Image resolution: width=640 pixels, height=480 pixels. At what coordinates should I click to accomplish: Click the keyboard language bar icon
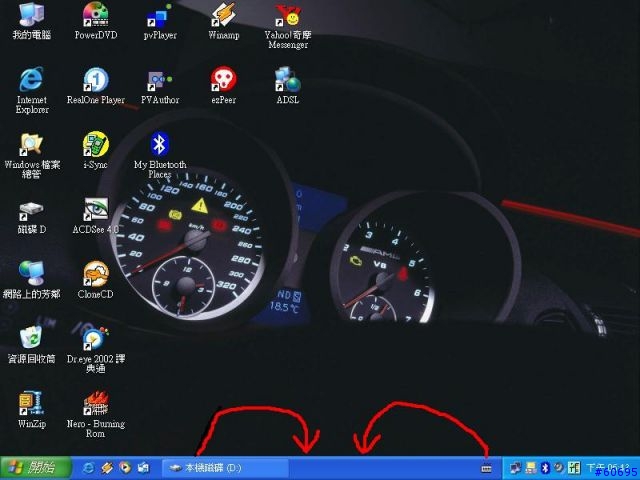pos(486,468)
